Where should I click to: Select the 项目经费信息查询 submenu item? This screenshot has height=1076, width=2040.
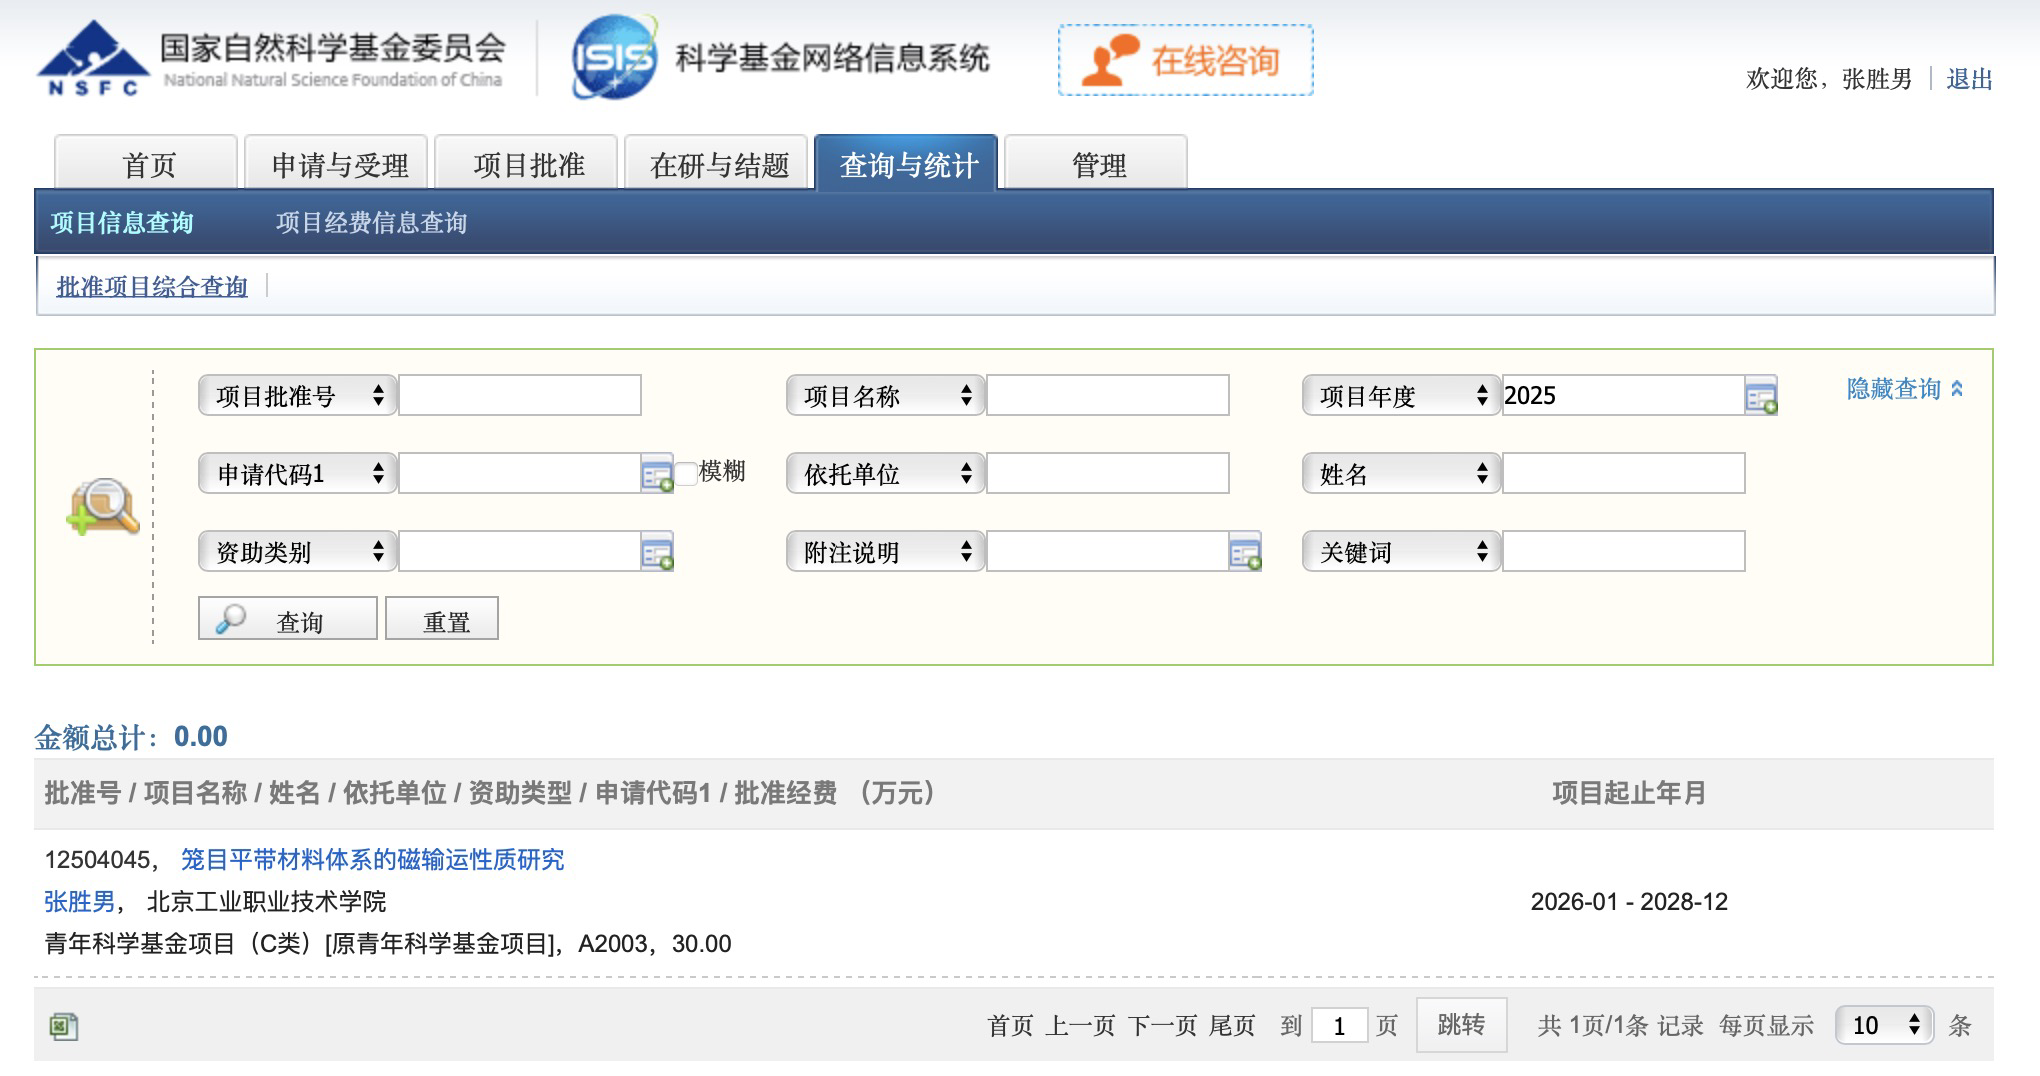372,222
